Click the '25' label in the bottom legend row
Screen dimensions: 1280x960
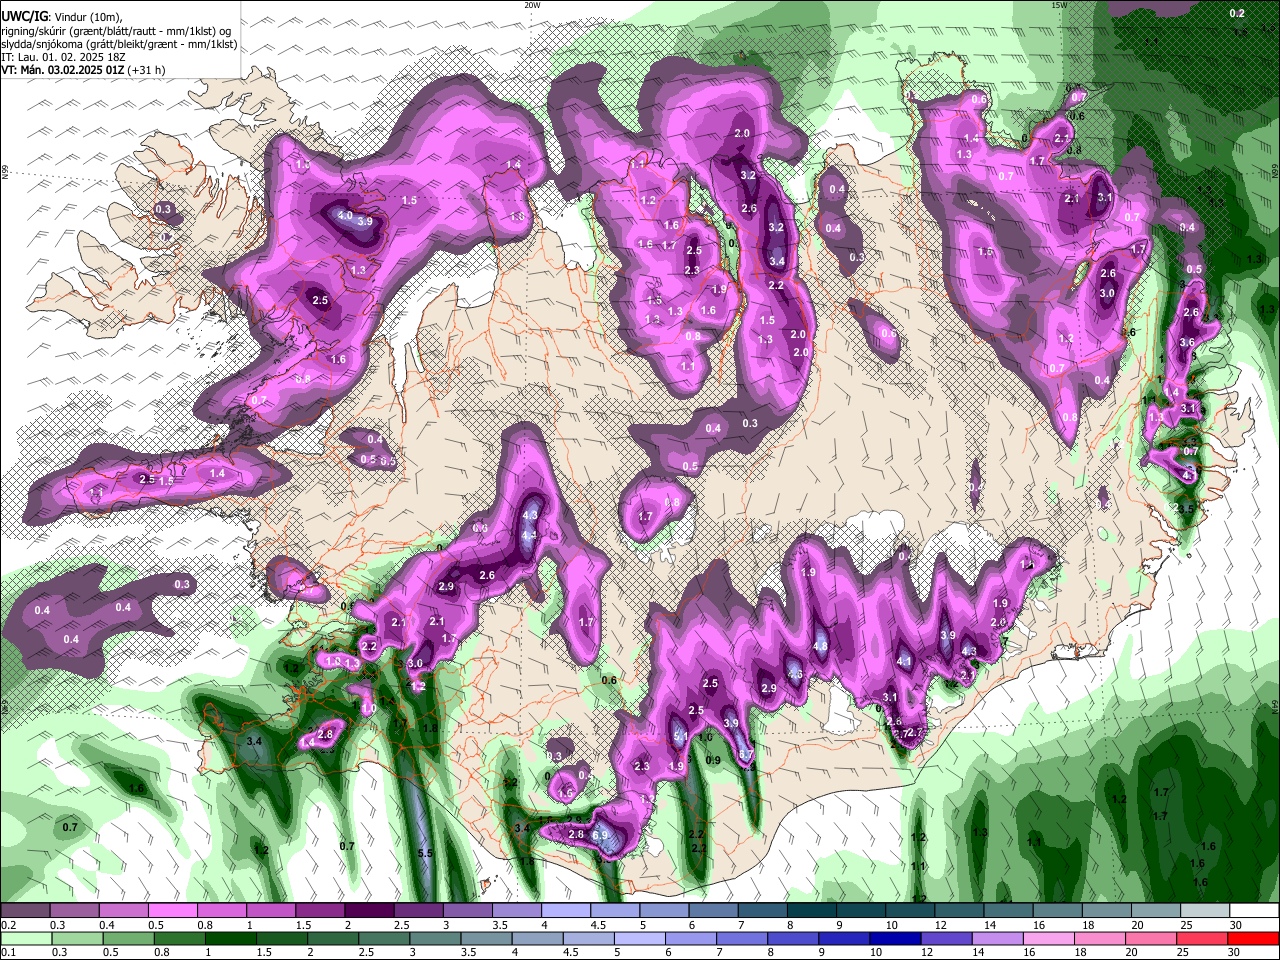pyautogui.click(x=1182, y=953)
